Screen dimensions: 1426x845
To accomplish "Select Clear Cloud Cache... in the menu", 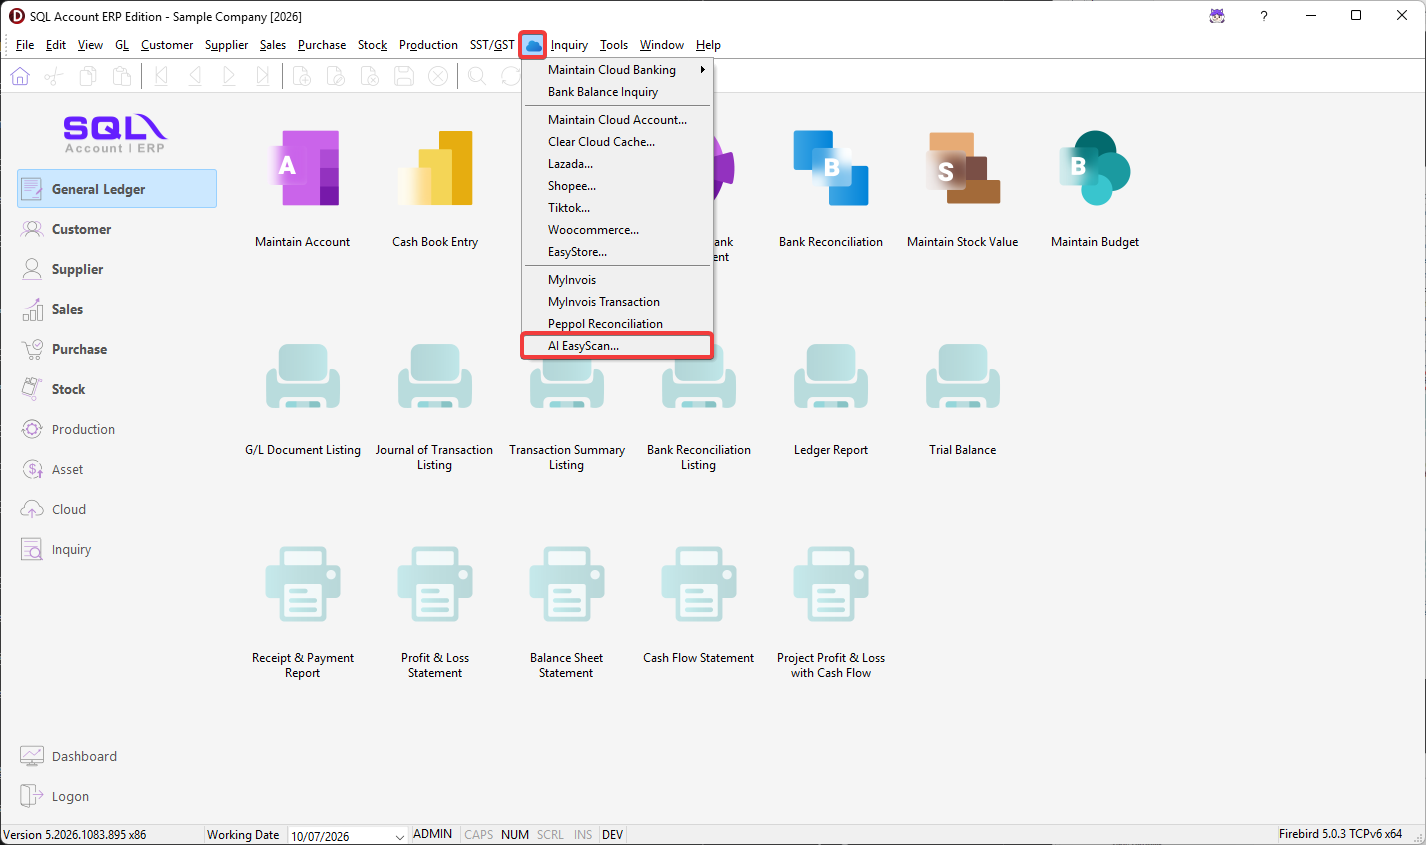I will pyautogui.click(x=618, y=142).
